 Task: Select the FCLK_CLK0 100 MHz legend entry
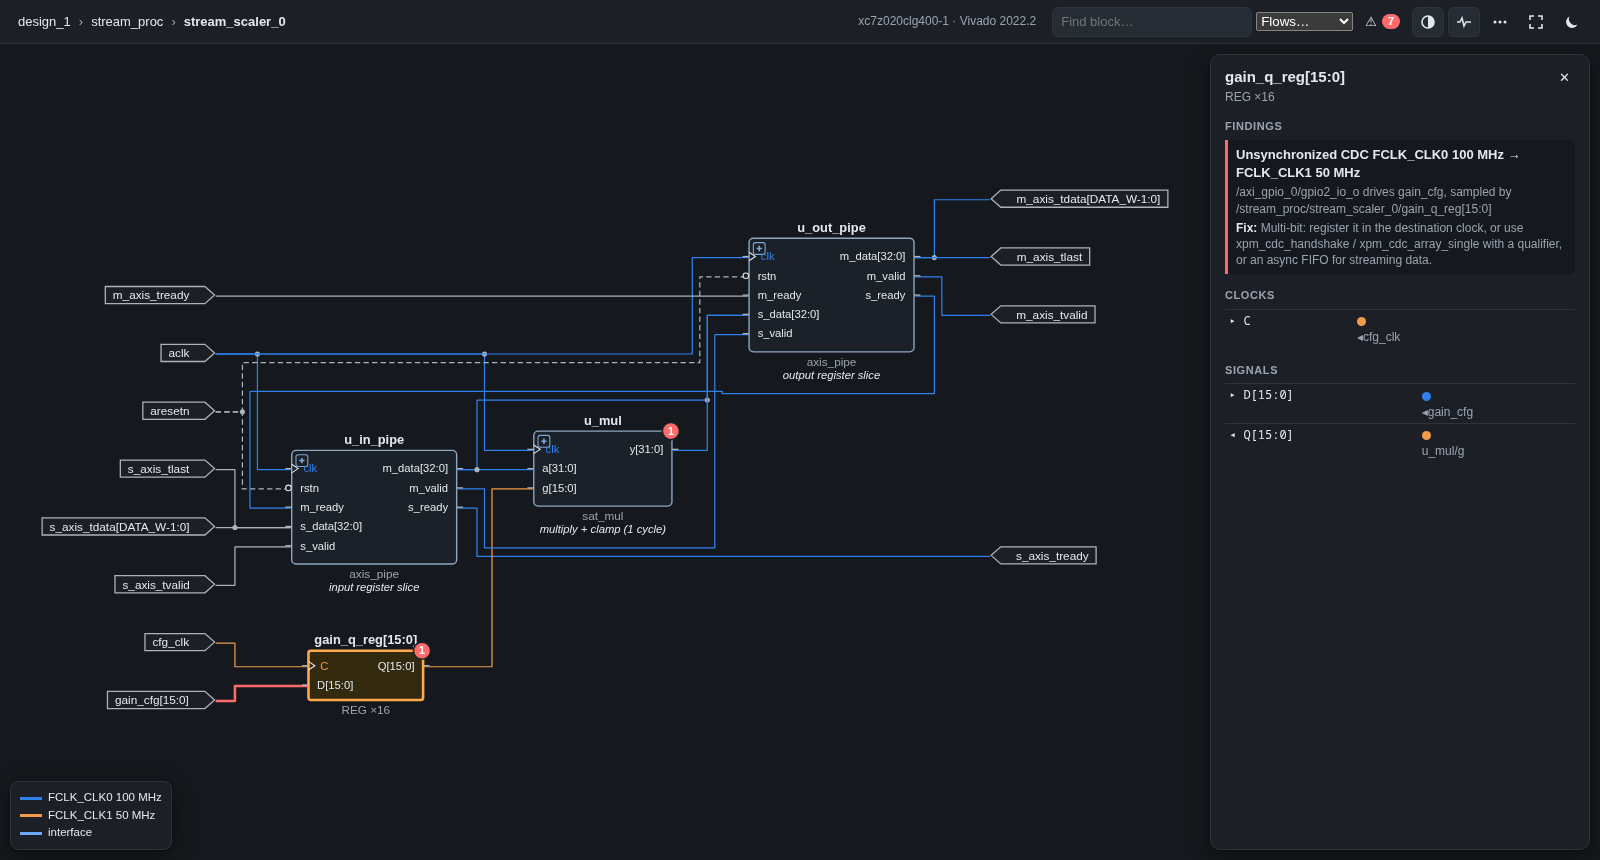pos(91,798)
